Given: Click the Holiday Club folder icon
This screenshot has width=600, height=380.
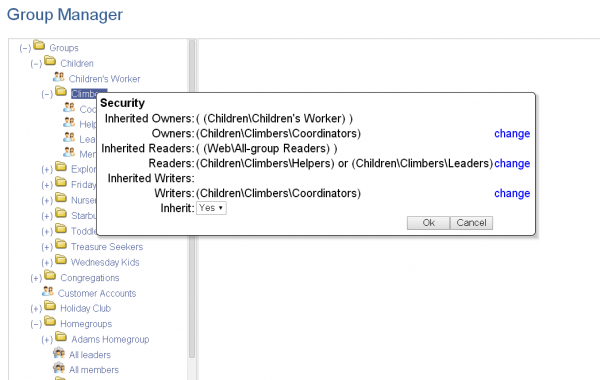Looking at the screenshot, I should (x=50, y=306).
